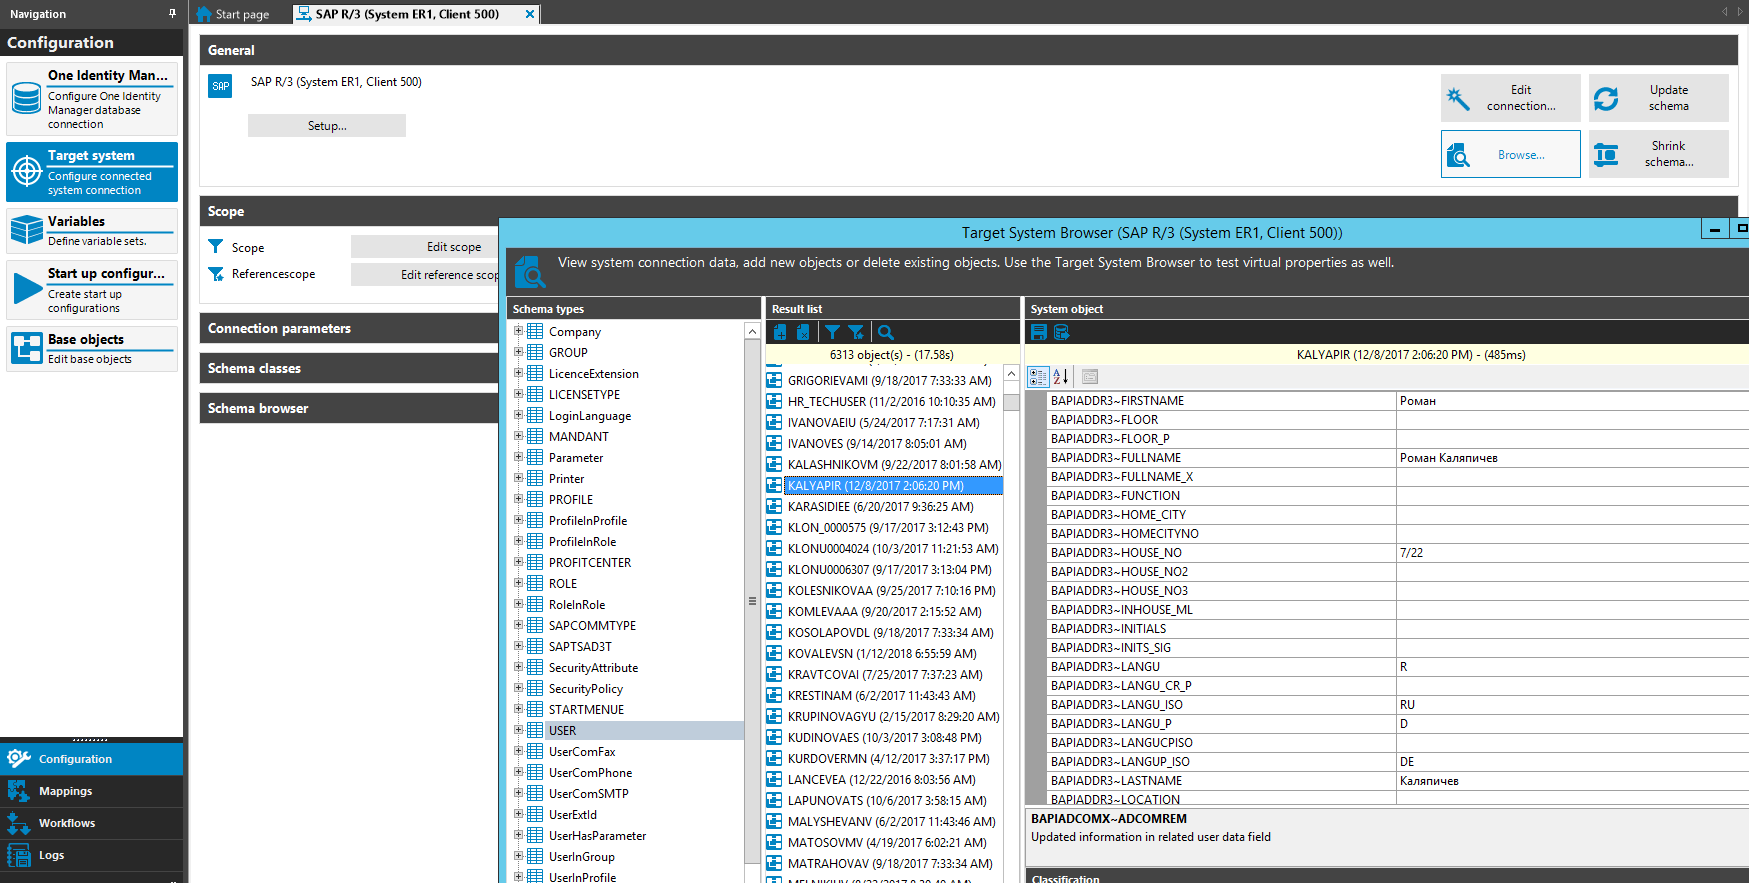
Task: Open the Shrink schema tool
Action: (1658, 154)
